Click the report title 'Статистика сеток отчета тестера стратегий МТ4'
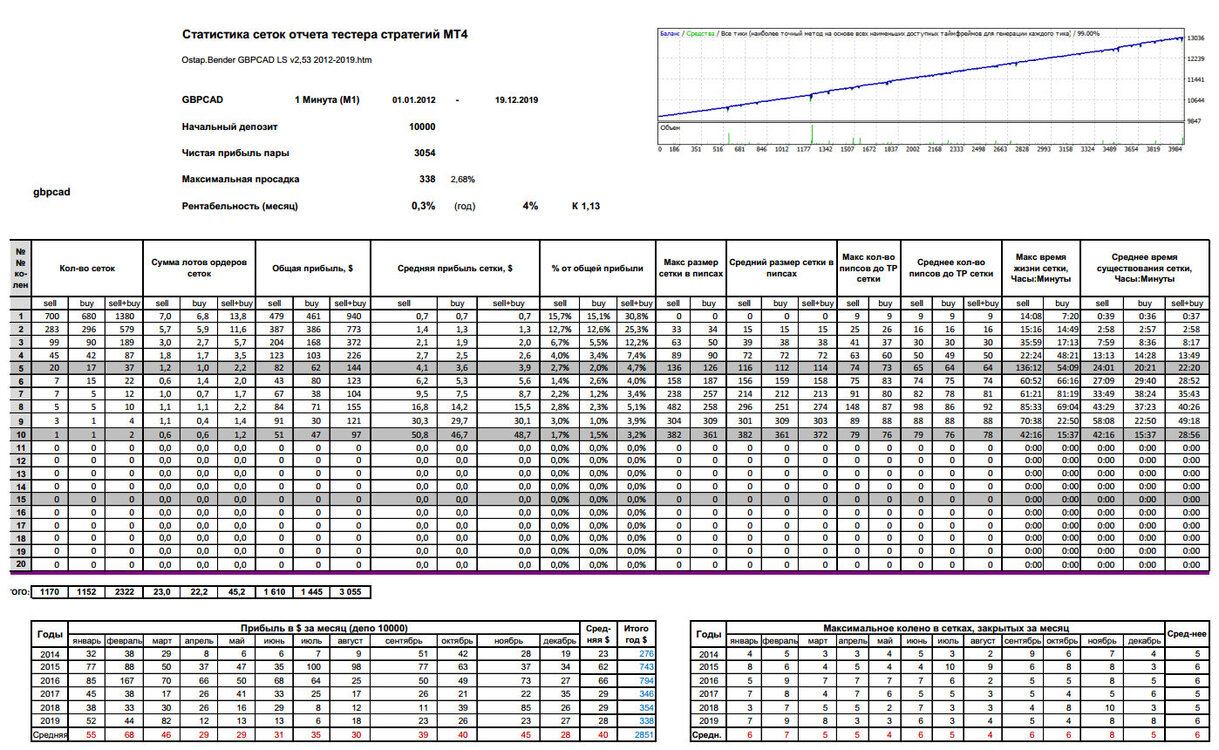The height and width of the screenshot is (750, 1219). point(325,35)
